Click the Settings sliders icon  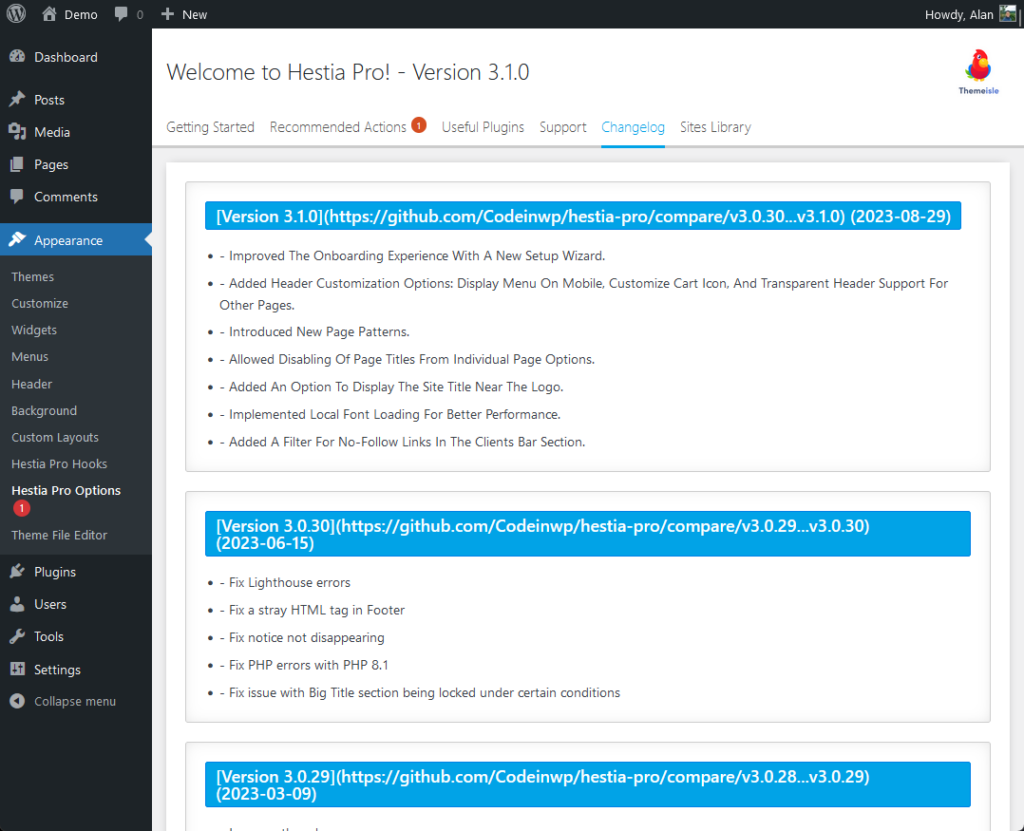[x=17, y=669]
